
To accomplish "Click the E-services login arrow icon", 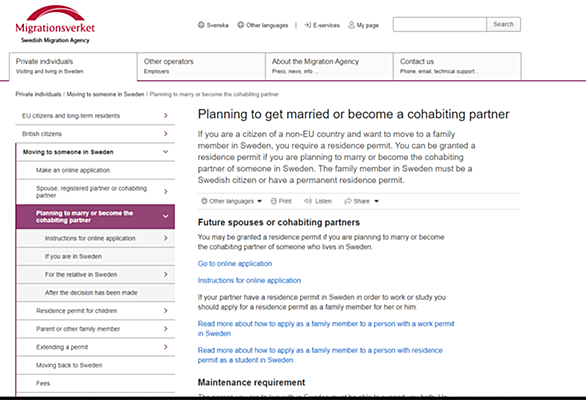I will [x=307, y=25].
